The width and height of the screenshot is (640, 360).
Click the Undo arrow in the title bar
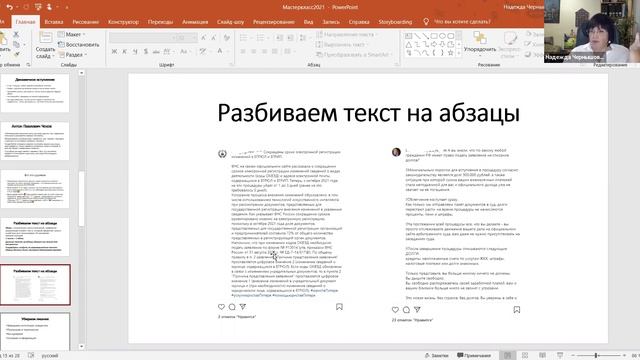10,7
